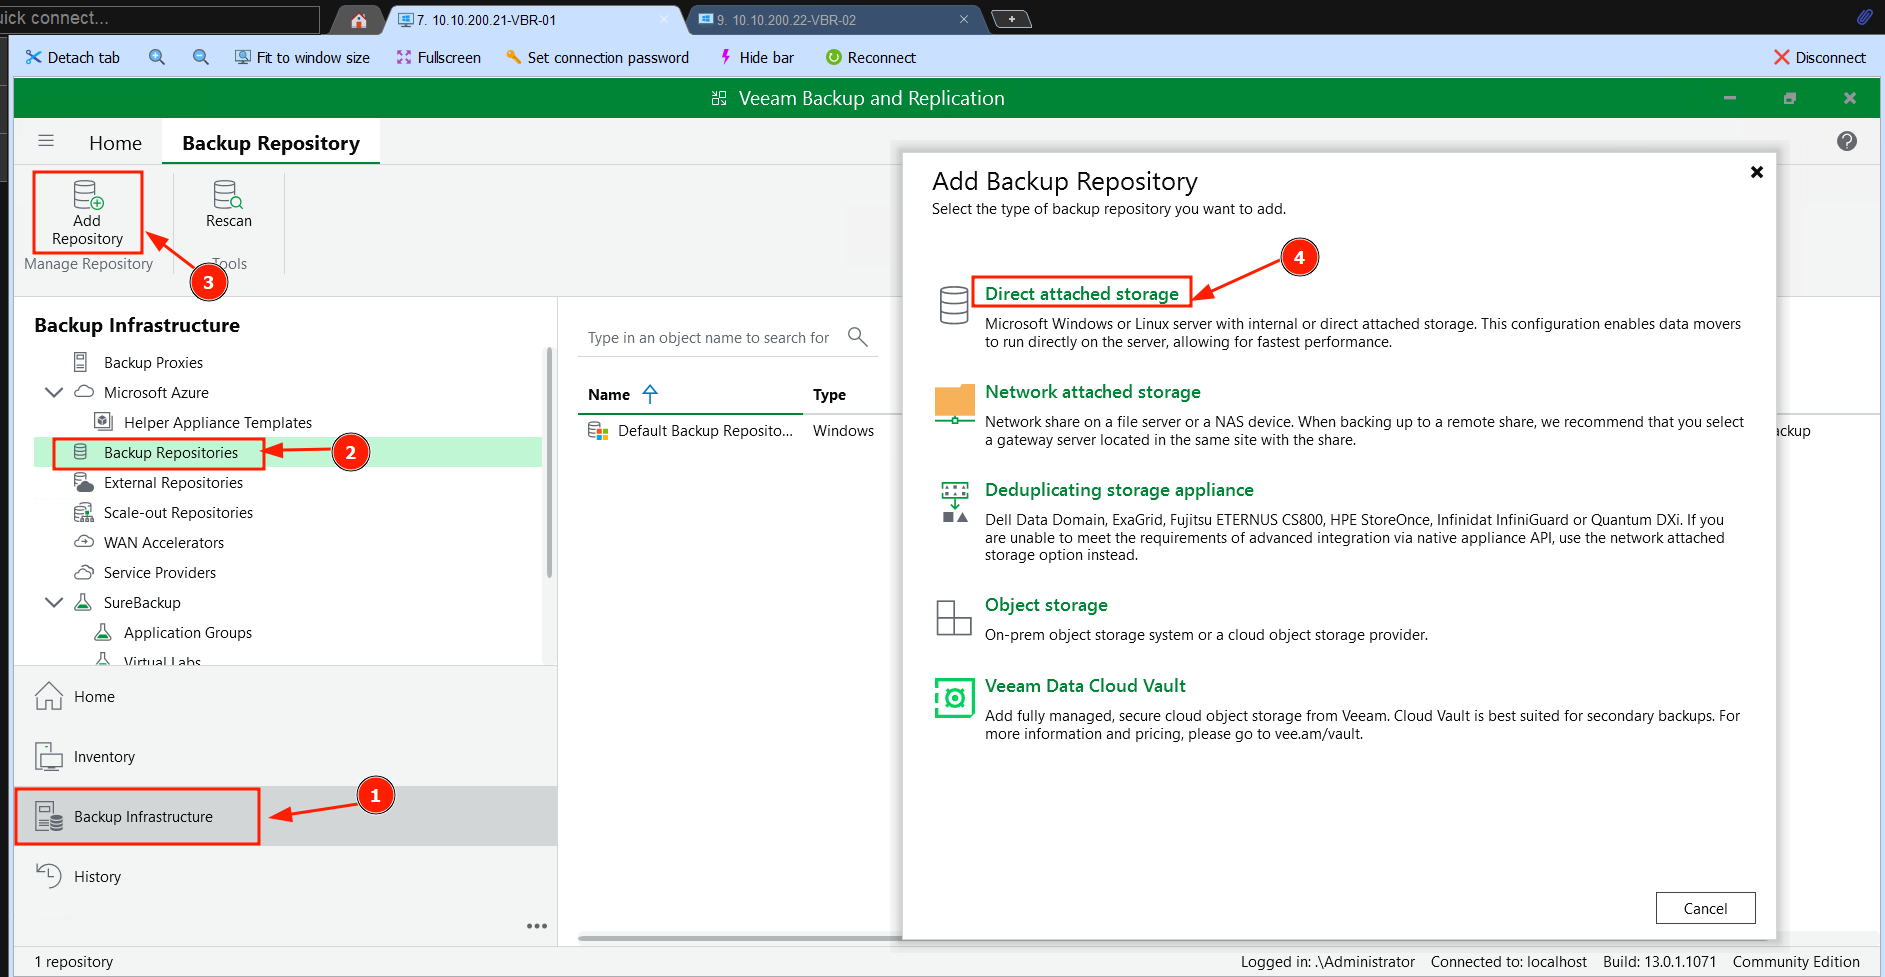Click the Default Backup Repository row icon
1885x977 pixels.
(x=598, y=430)
